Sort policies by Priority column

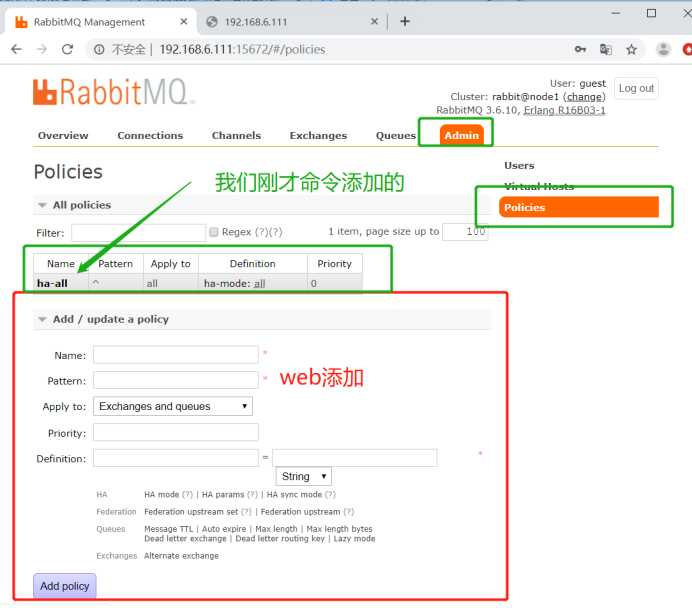coord(335,264)
